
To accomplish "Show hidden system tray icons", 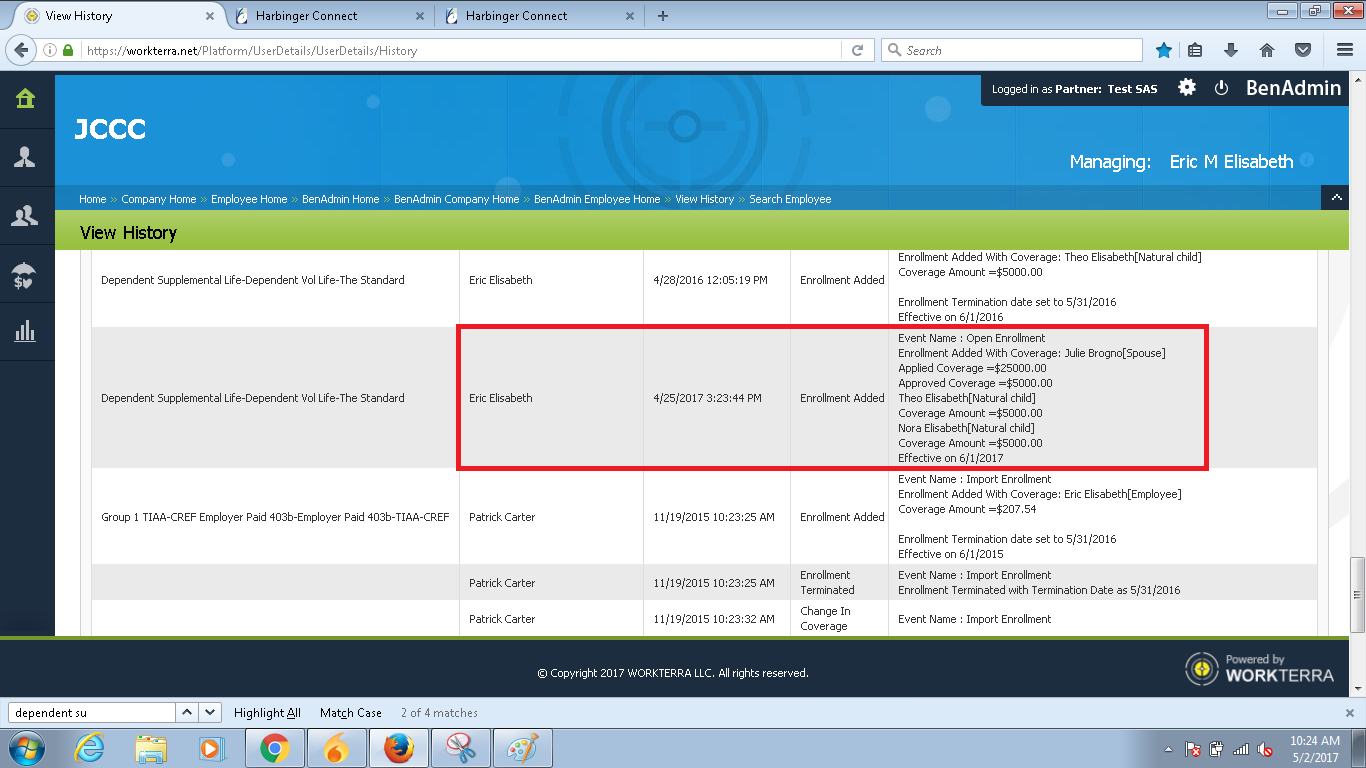I will coord(1169,748).
